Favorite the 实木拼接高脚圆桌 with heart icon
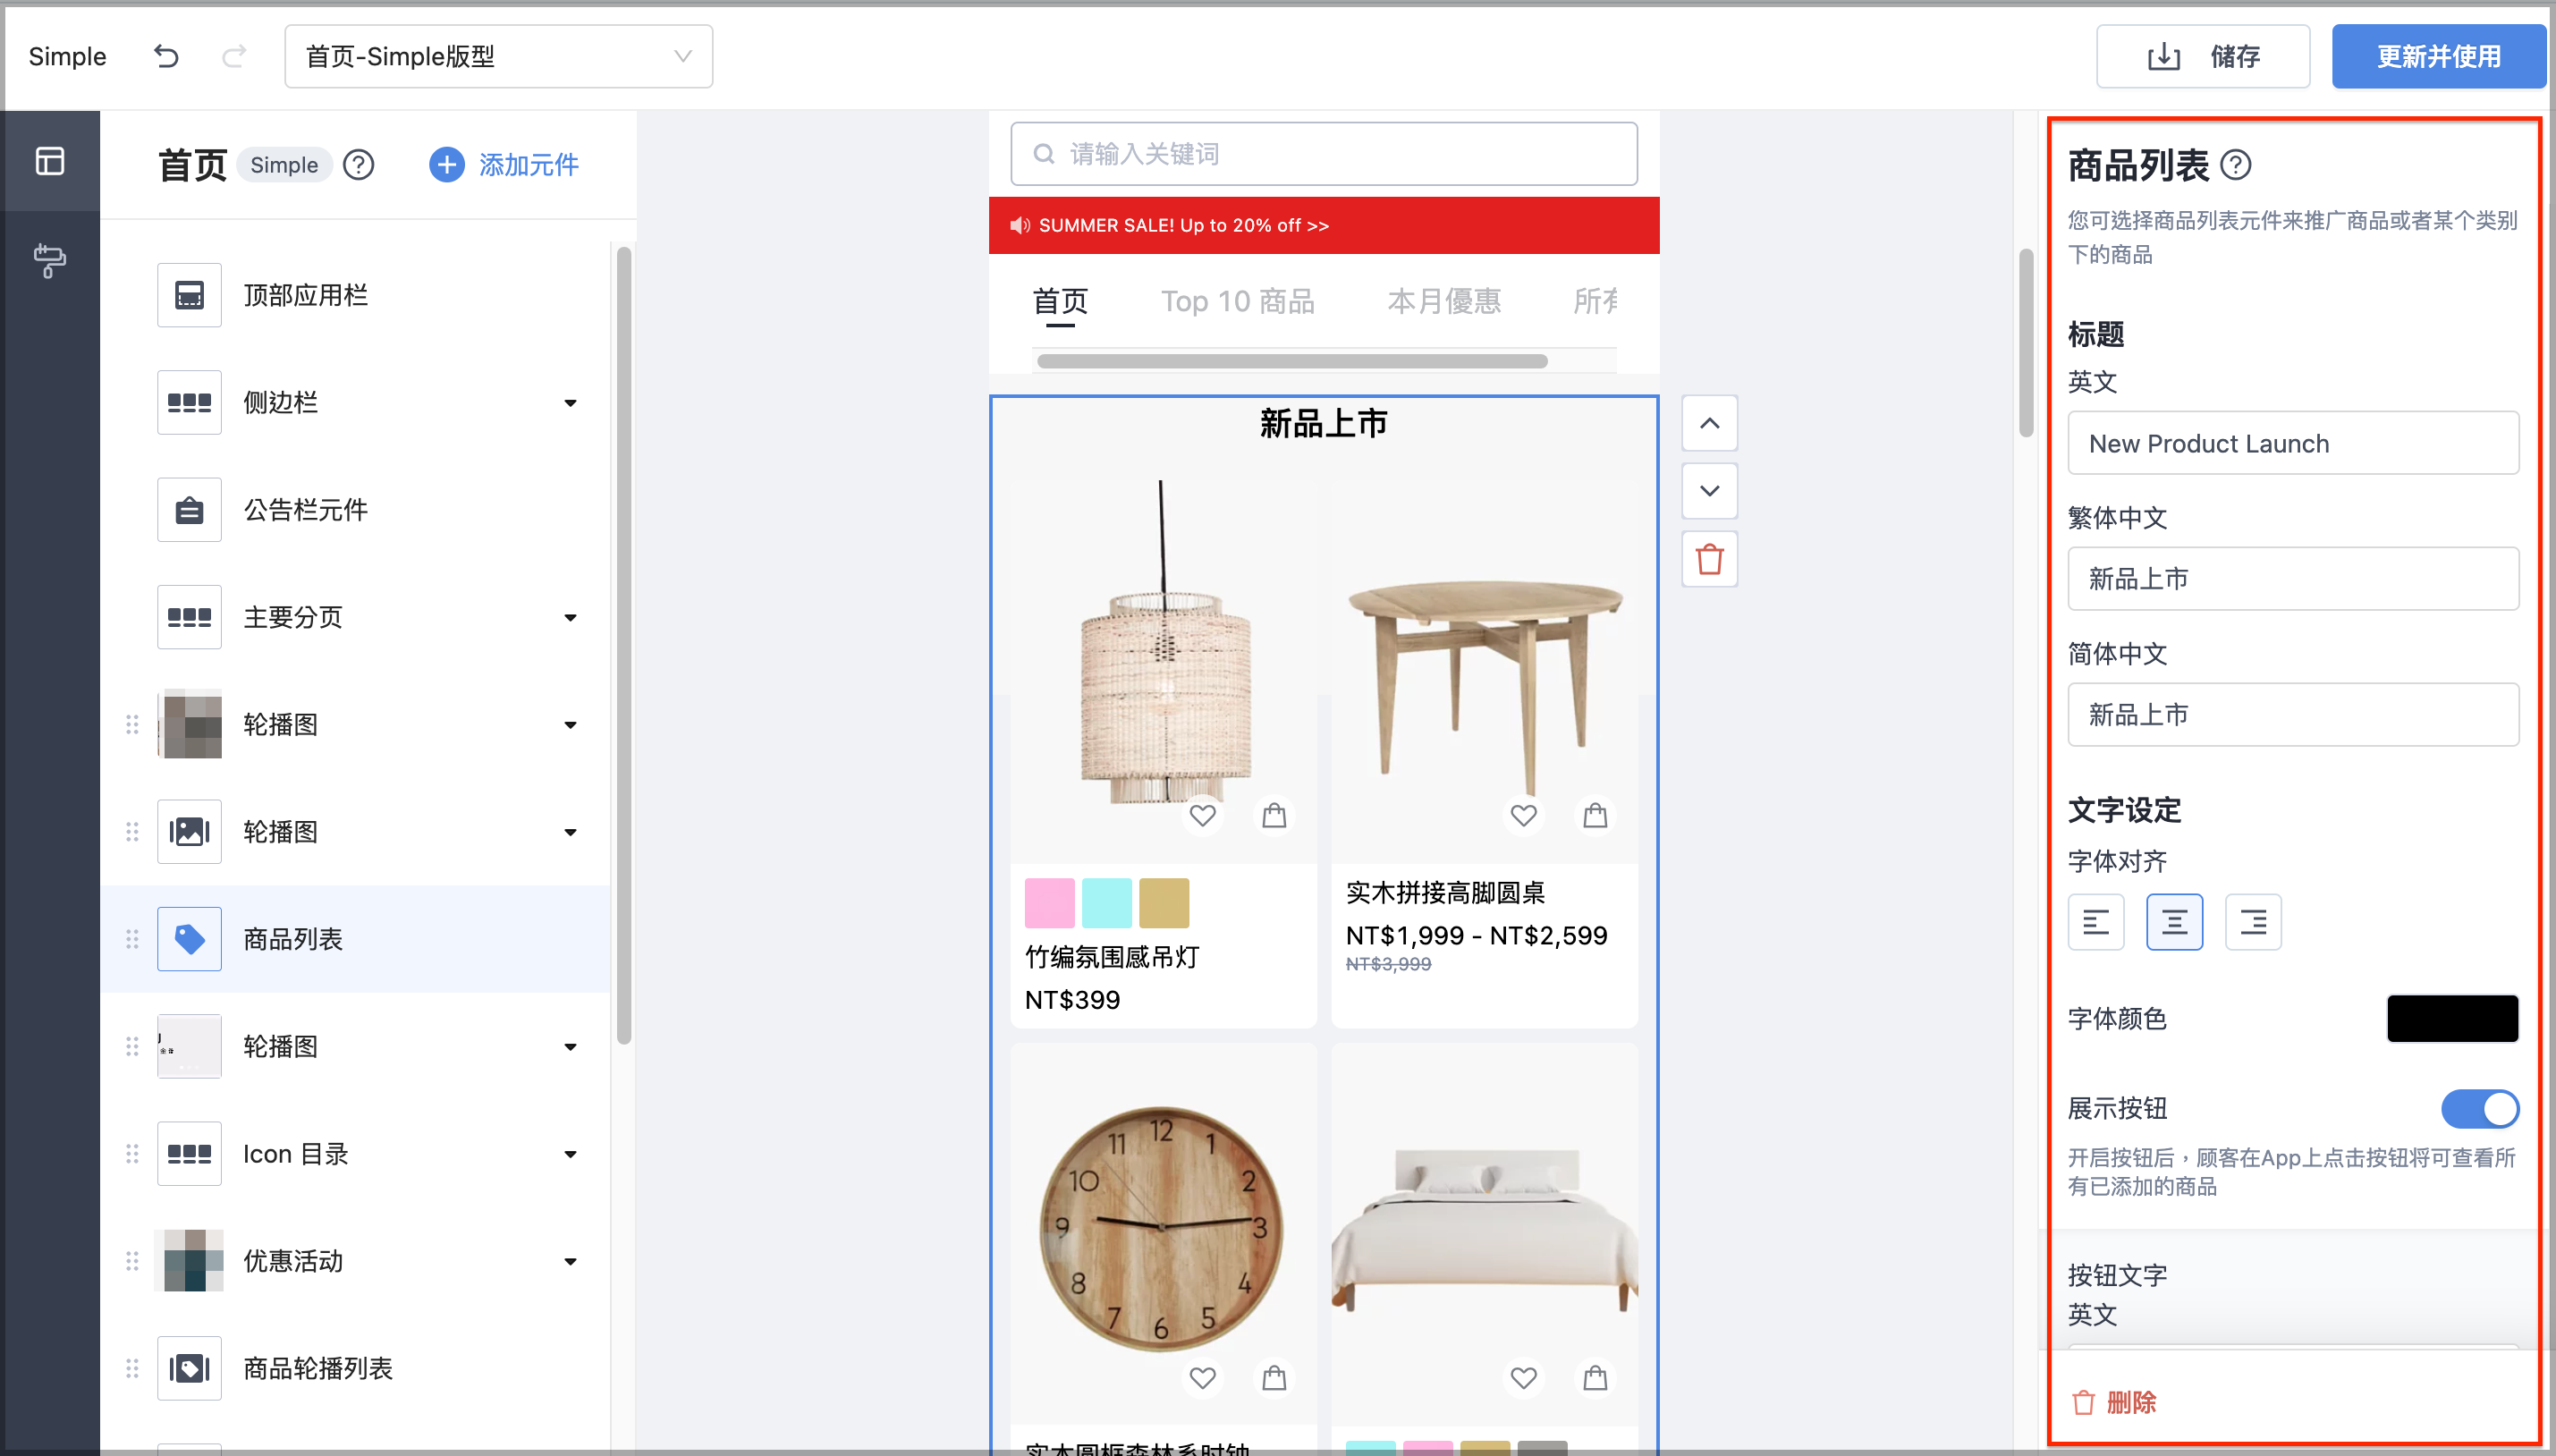This screenshot has height=1456, width=2556. pos(1524,816)
